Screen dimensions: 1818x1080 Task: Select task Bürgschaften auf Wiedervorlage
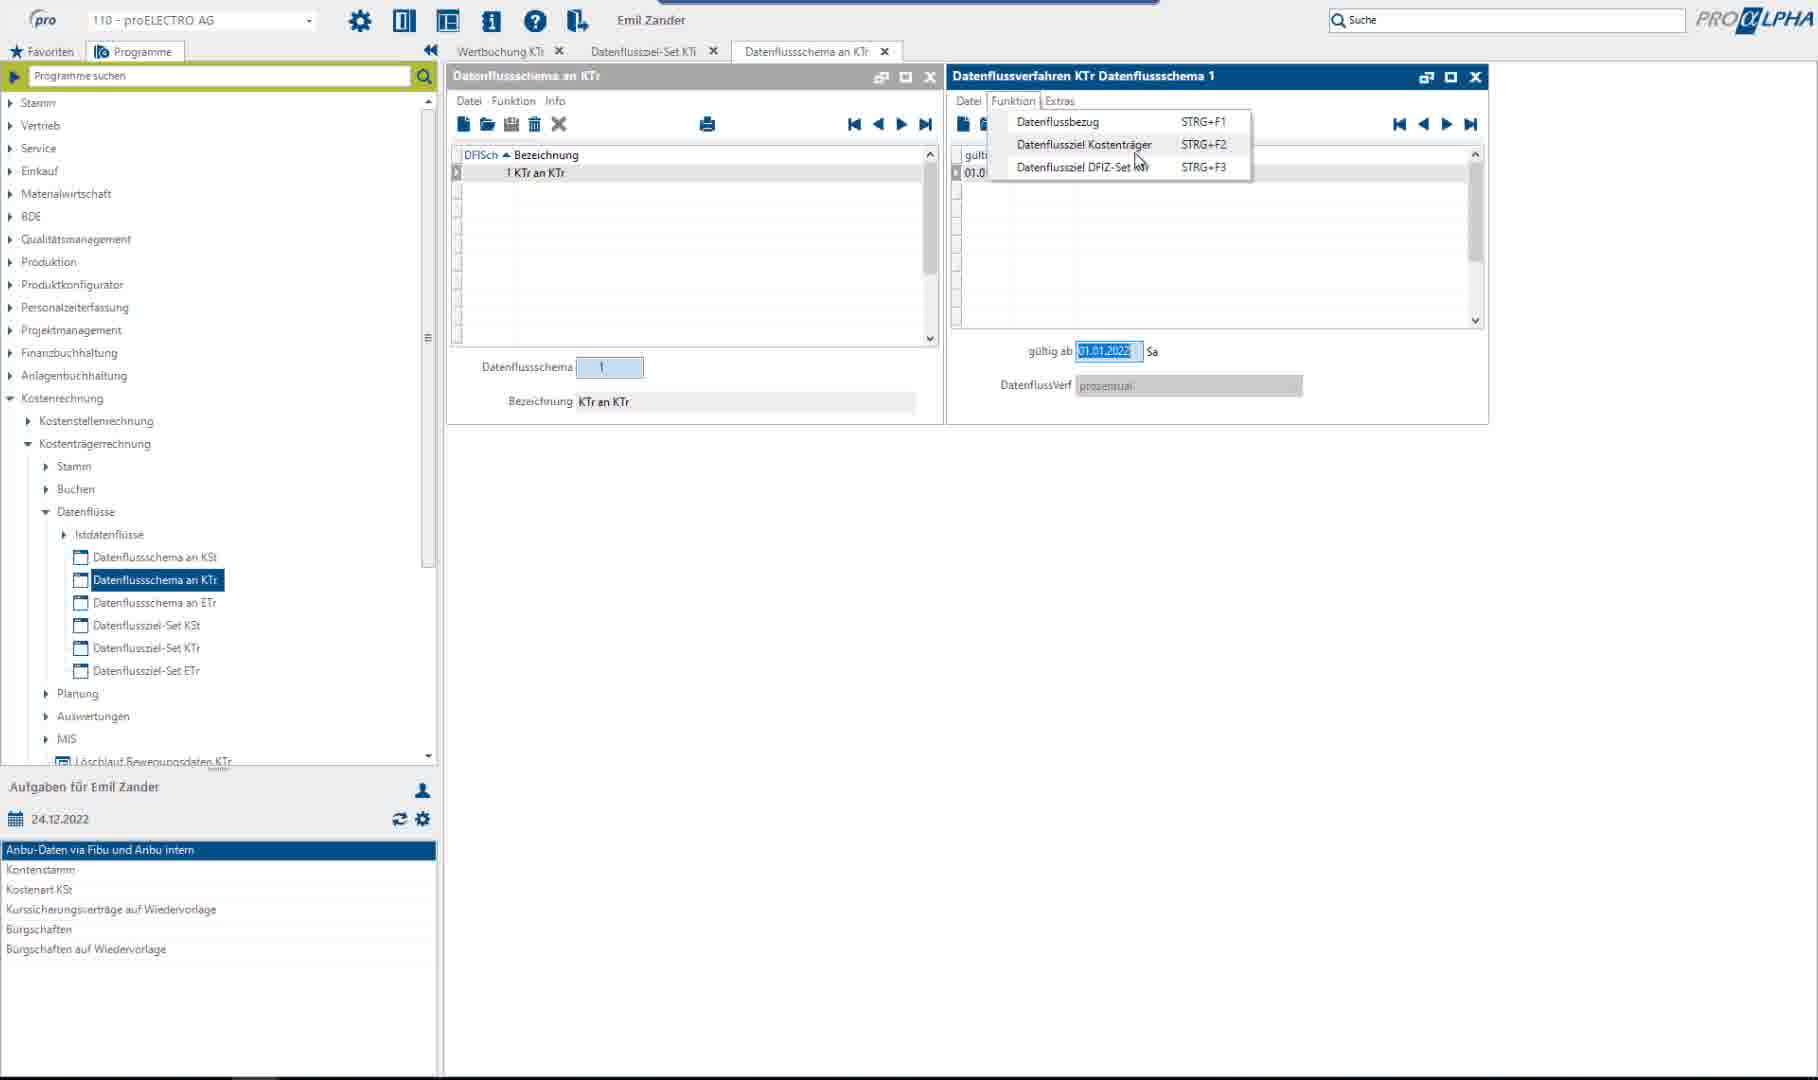pos(218,950)
